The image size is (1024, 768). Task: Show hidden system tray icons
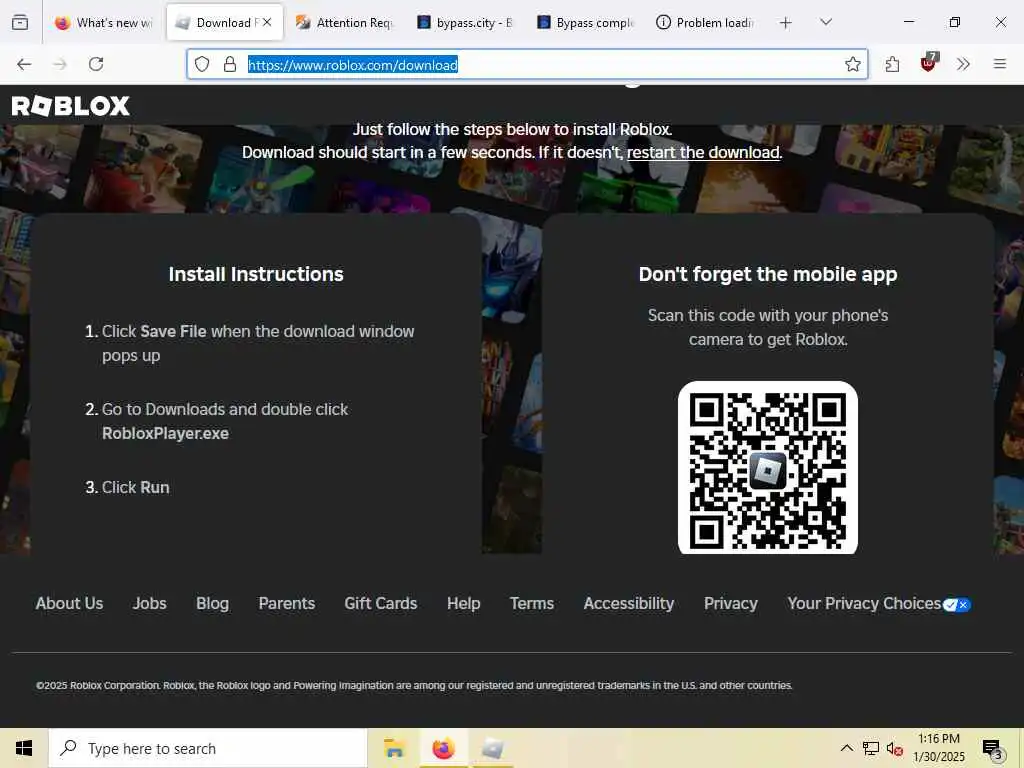tap(846, 748)
